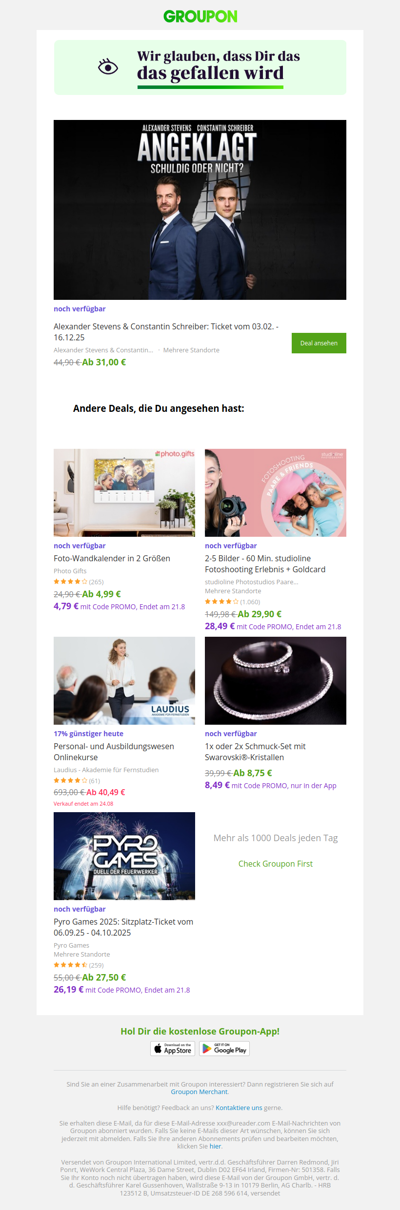Open the studioline Fotoshooting image
Viewport: 400px width, 1210px height.
pyautogui.click(x=275, y=493)
